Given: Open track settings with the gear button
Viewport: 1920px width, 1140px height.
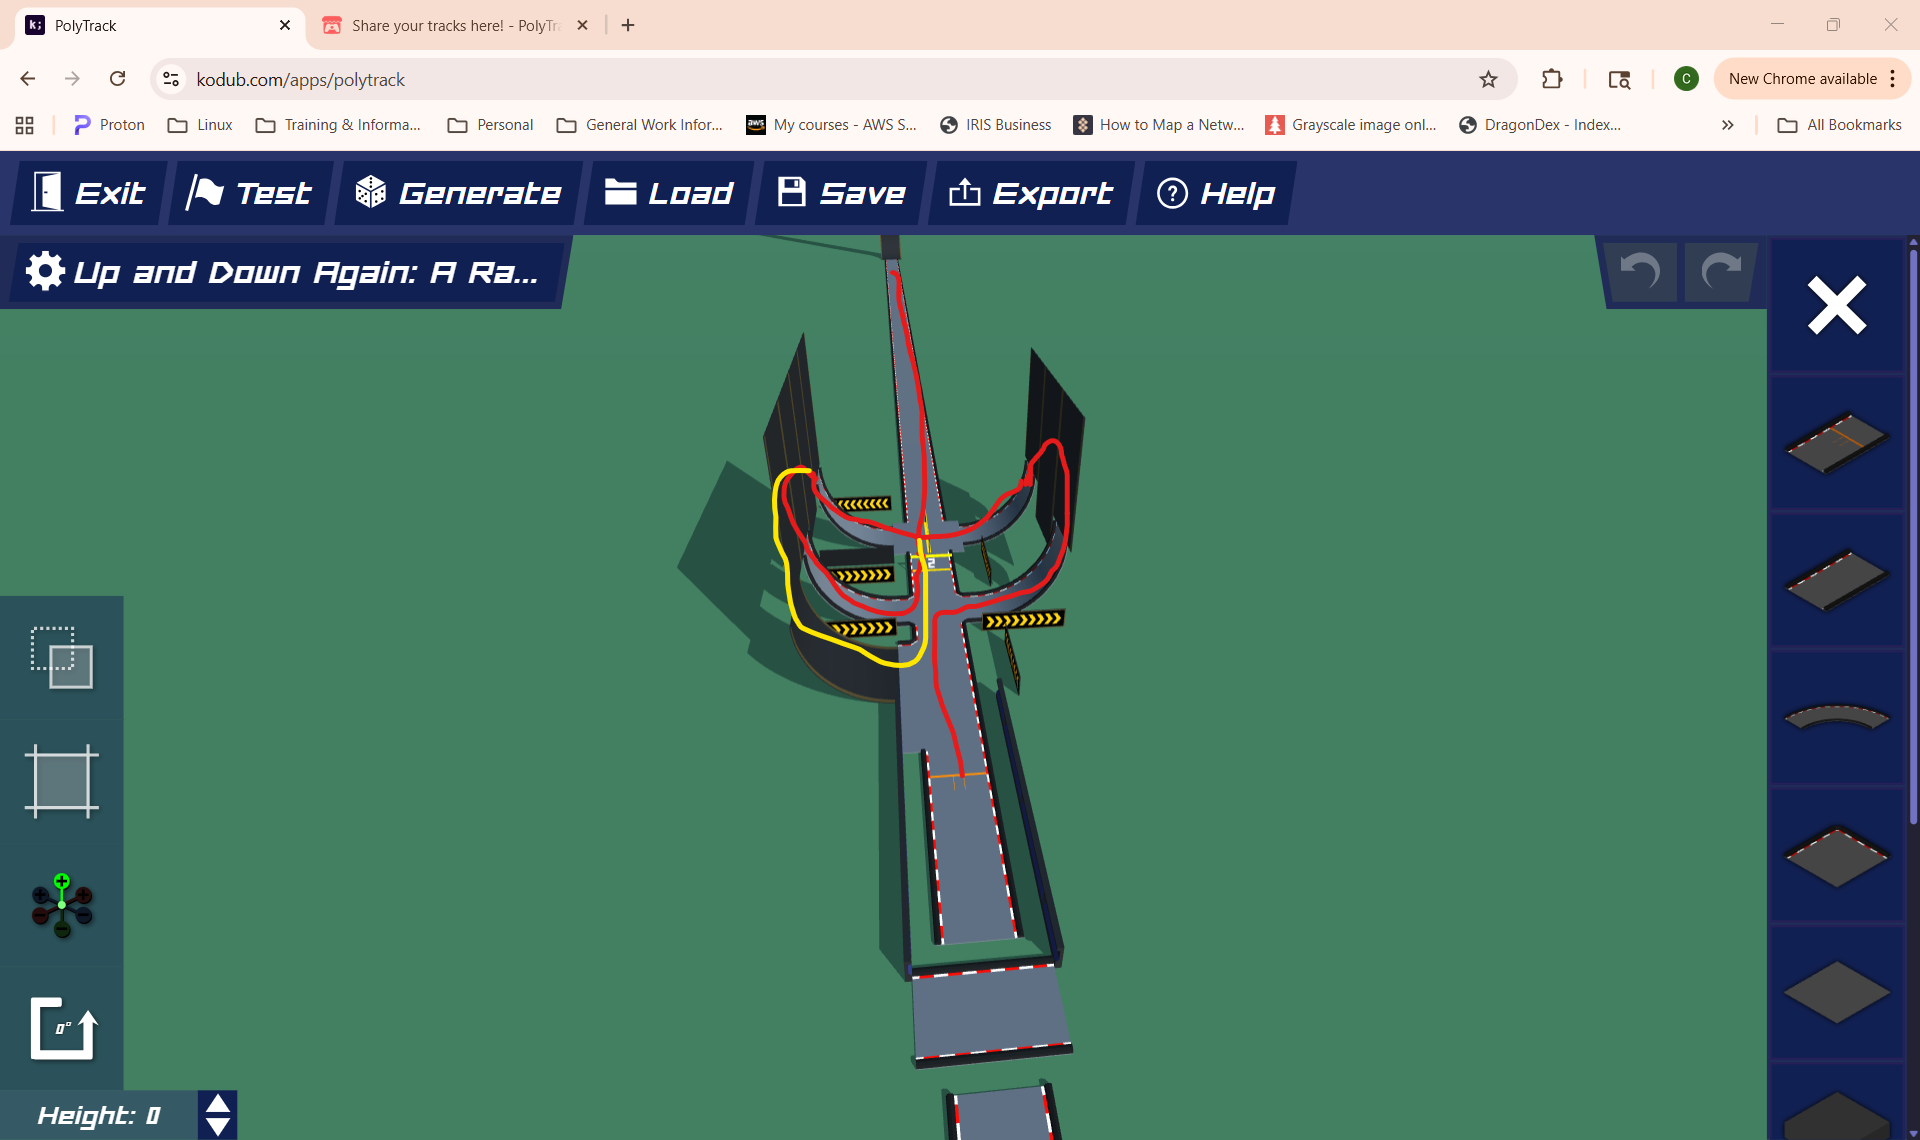Looking at the screenshot, I should pyautogui.click(x=45, y=271).
